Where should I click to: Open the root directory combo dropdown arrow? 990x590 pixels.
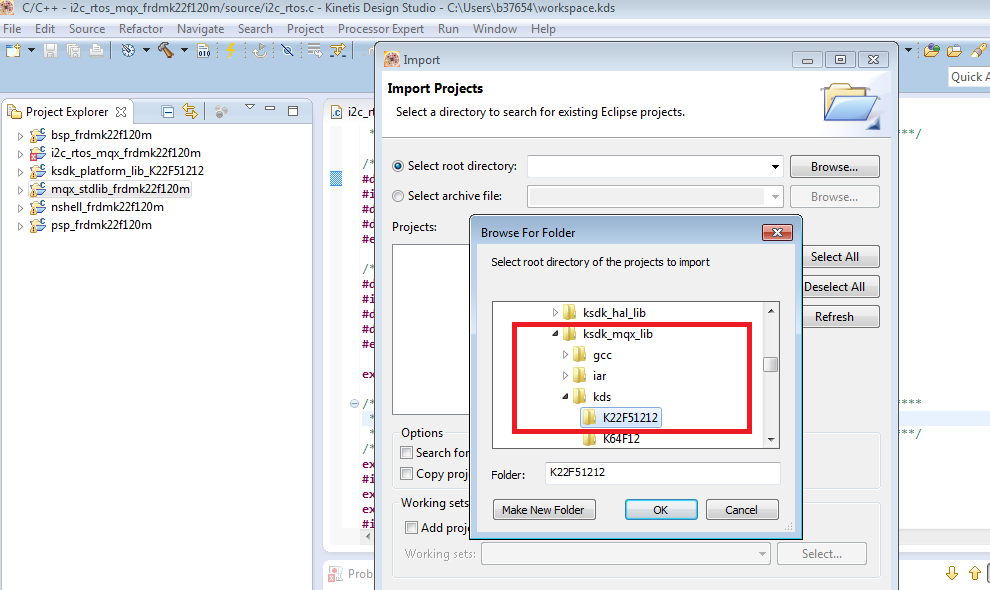(775, 167)
